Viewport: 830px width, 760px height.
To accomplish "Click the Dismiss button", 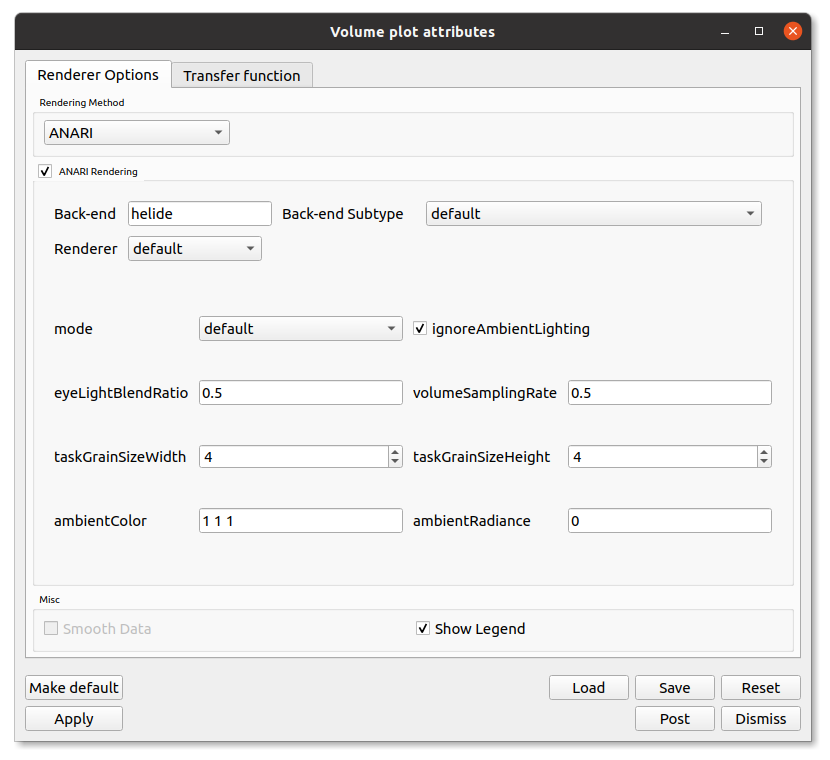I will [761, 719].
